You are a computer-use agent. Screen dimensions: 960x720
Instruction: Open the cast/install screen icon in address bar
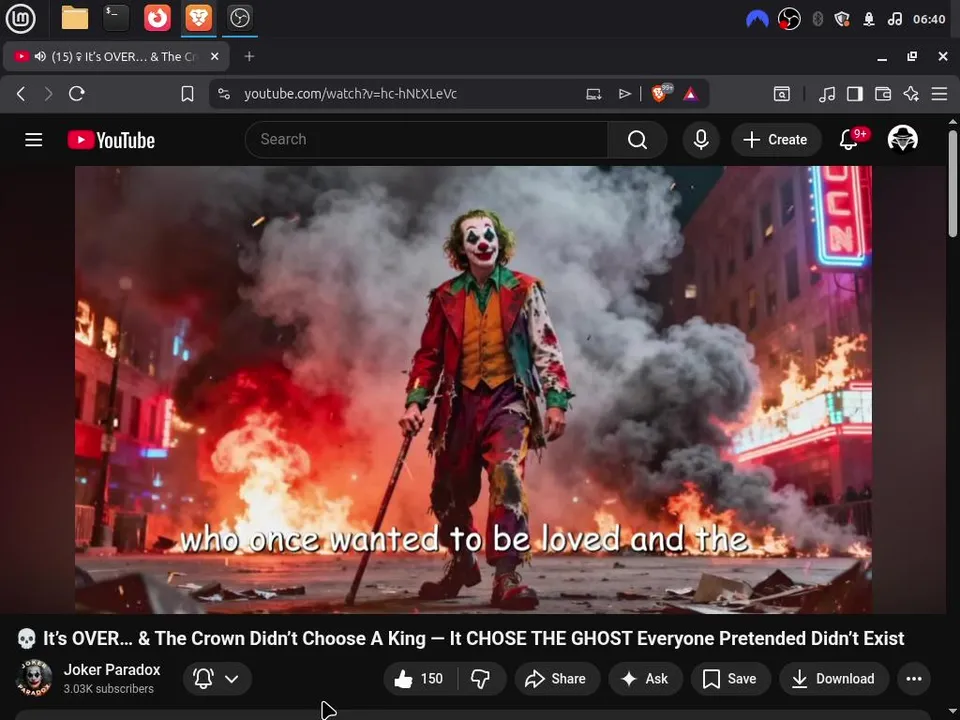[593, 94]
